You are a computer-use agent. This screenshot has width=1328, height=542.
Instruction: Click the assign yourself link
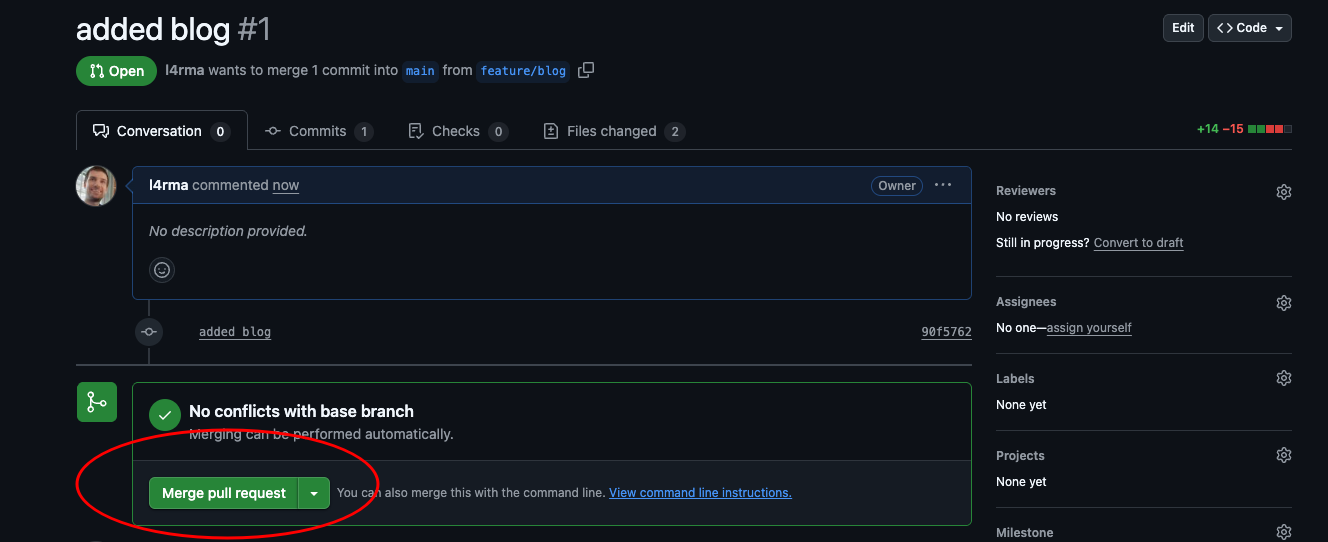[1089, 328]
